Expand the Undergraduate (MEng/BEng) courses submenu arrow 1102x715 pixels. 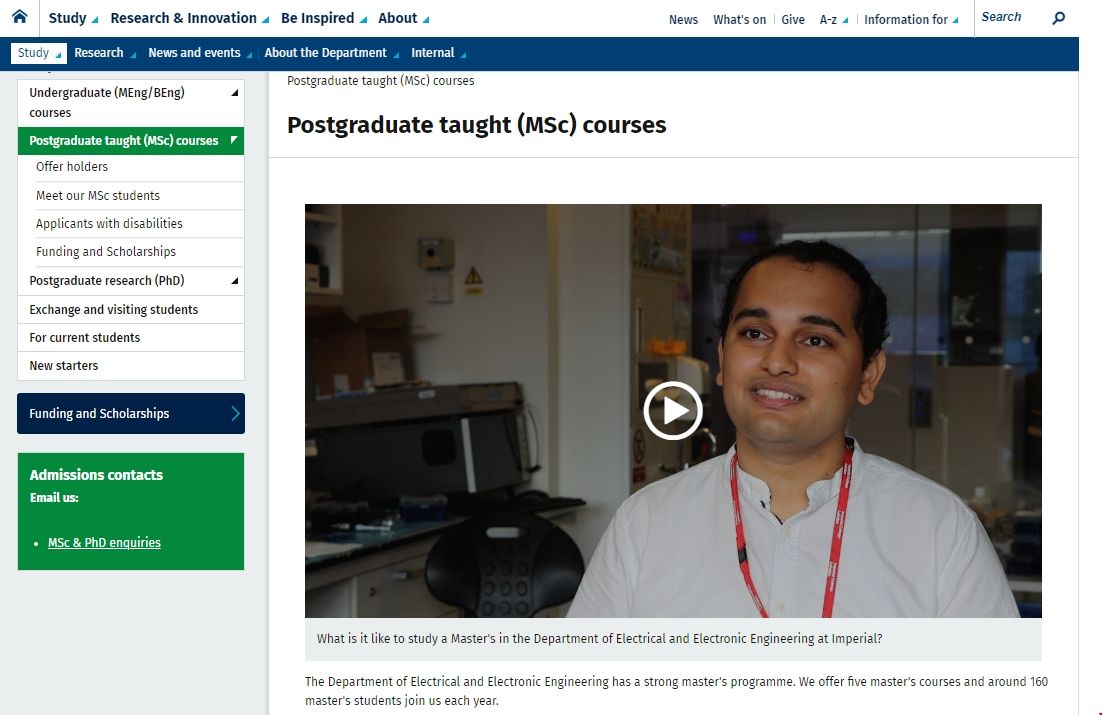click(235, 93)
